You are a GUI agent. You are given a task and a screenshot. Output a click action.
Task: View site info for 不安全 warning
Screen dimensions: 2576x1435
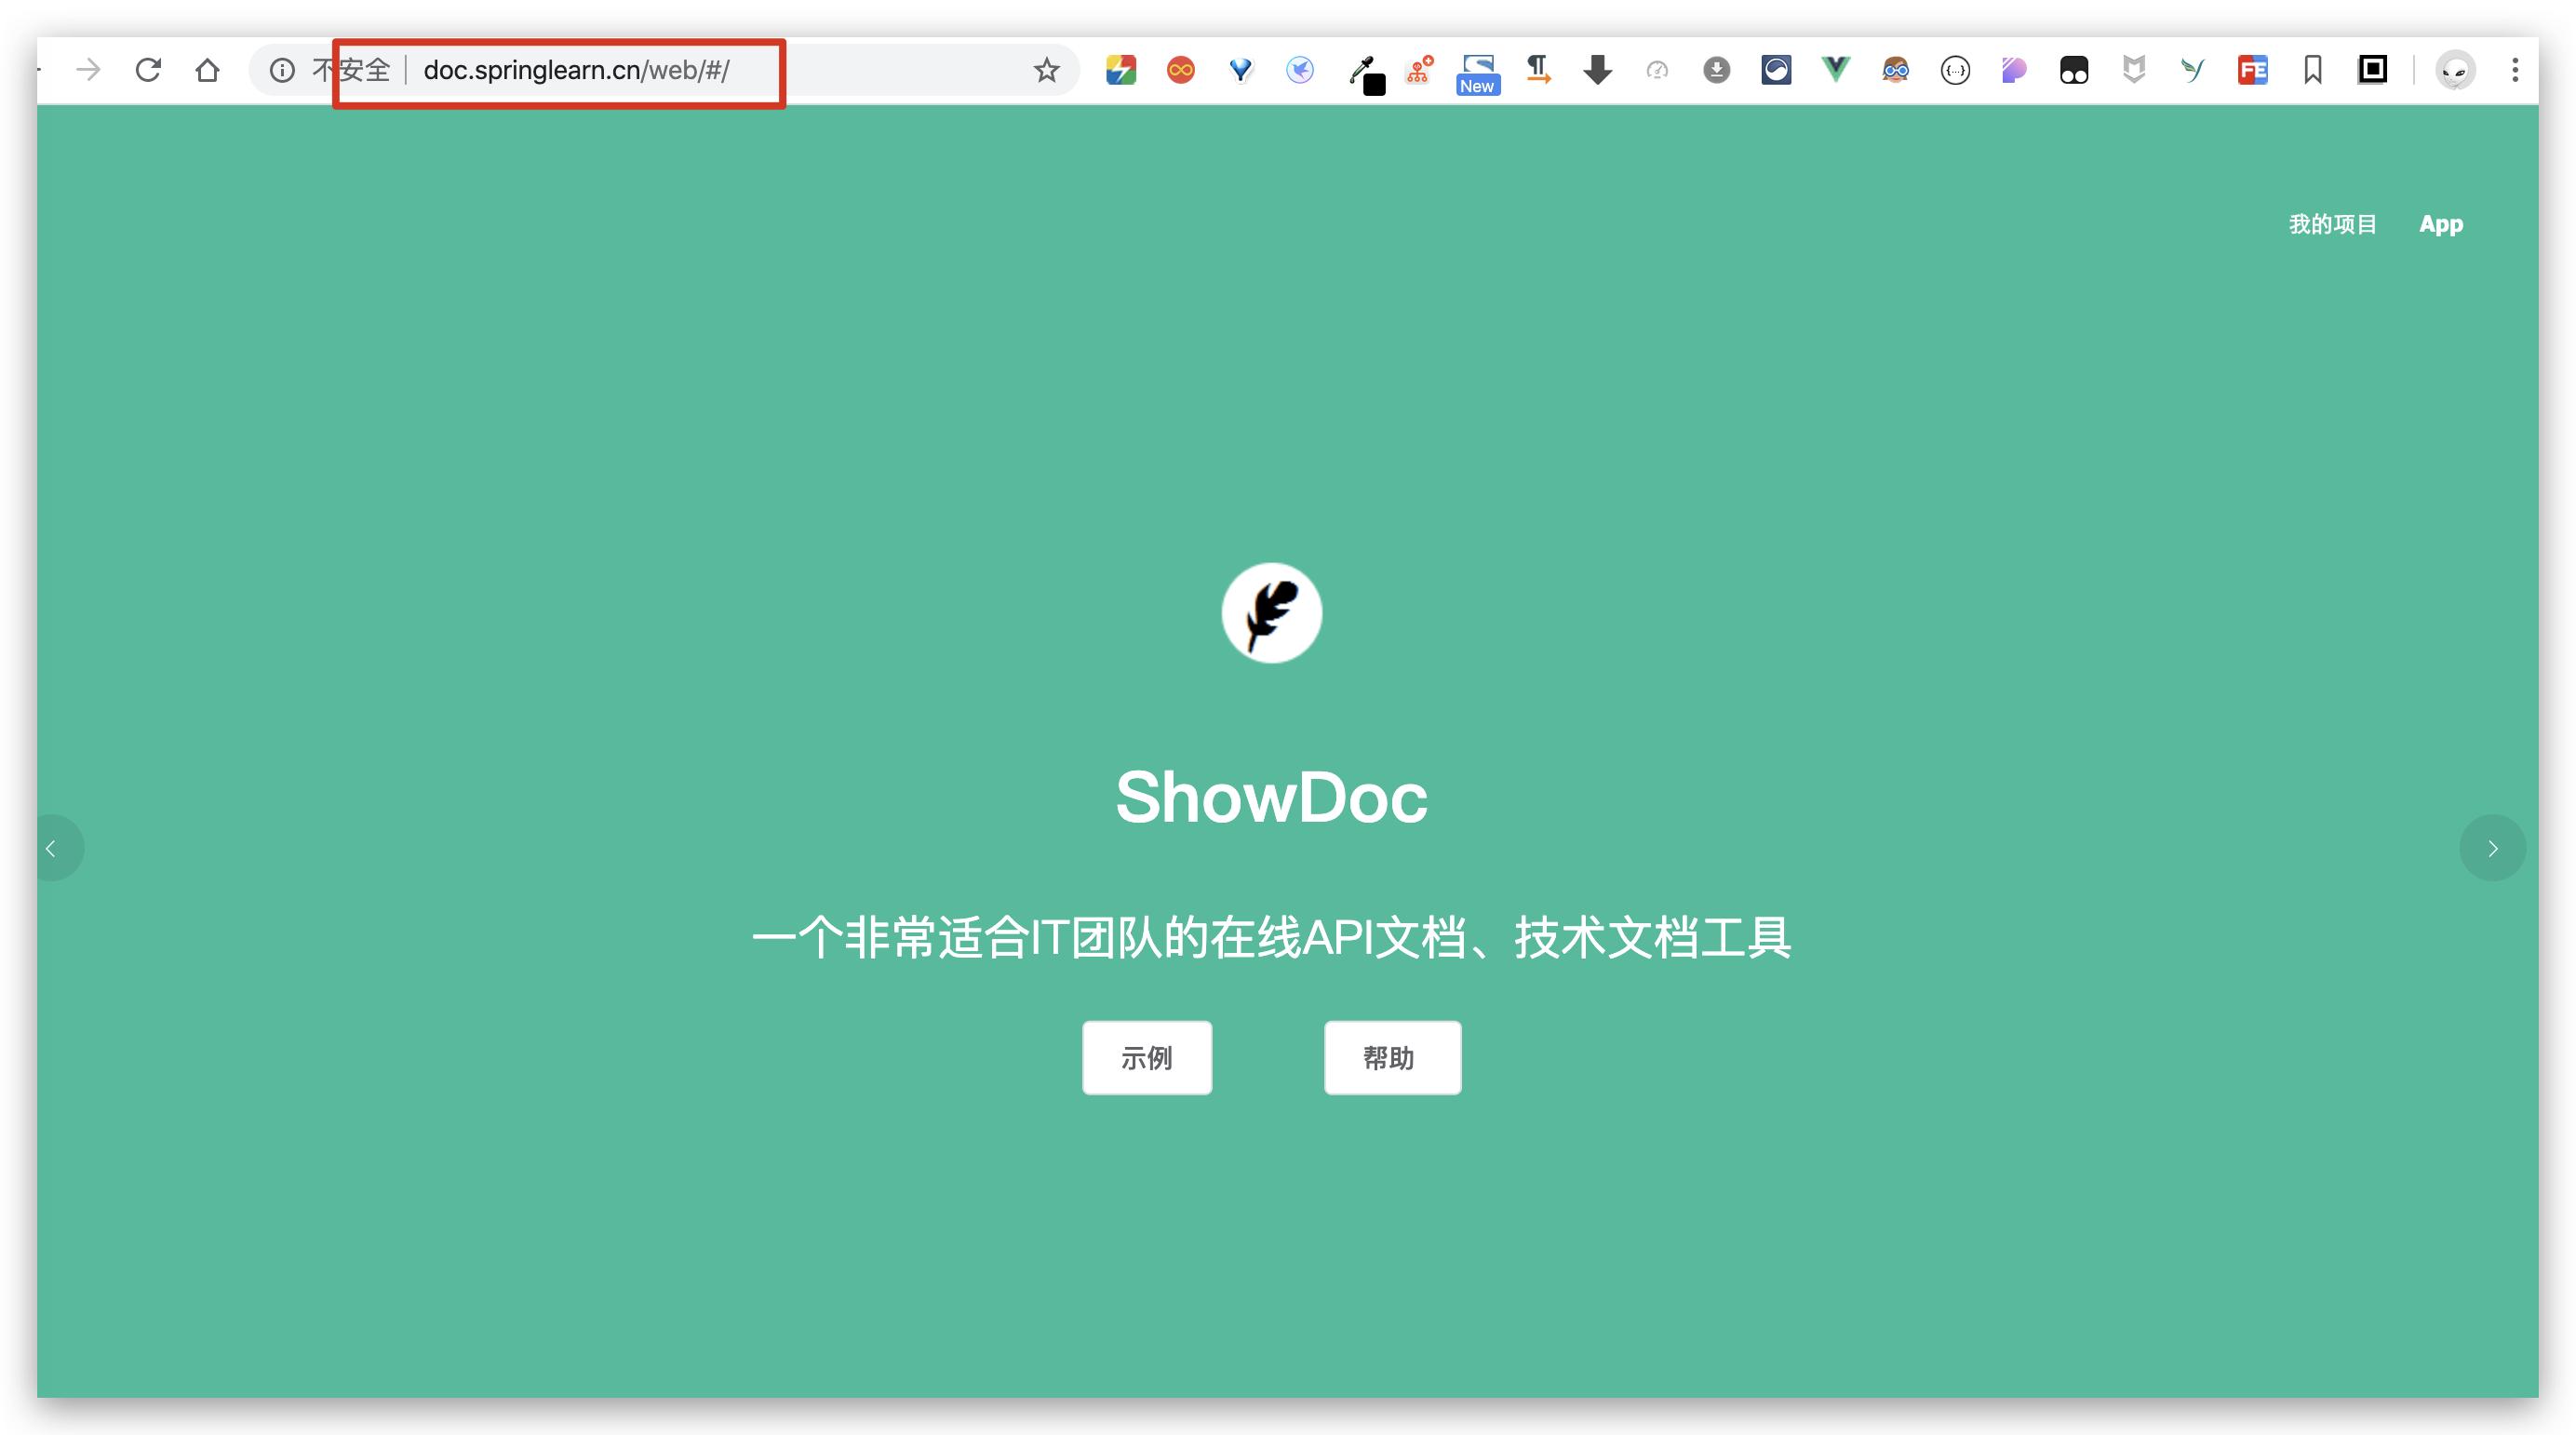(x=283, y=70)
